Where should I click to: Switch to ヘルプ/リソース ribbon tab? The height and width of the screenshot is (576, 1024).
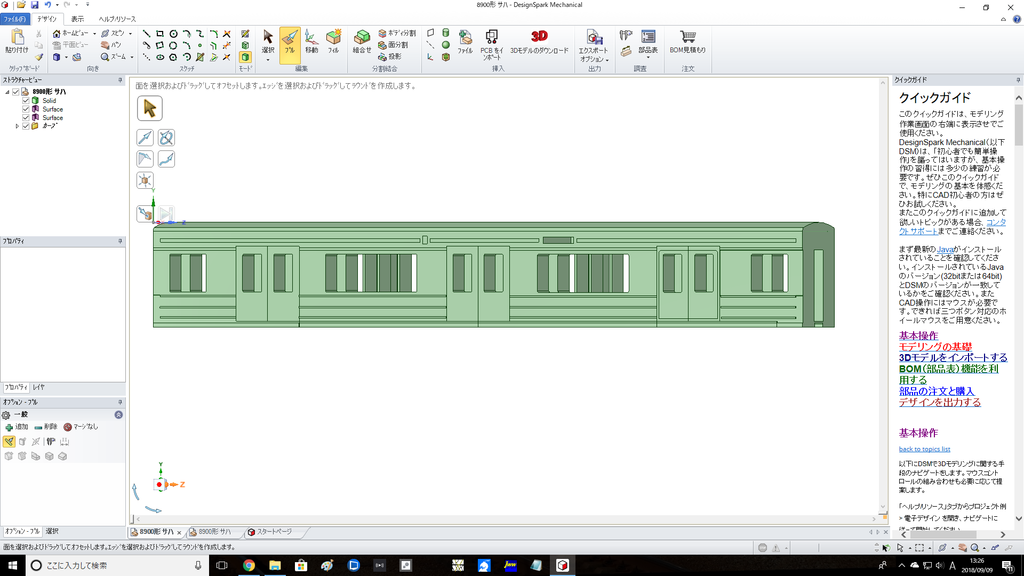117,19
